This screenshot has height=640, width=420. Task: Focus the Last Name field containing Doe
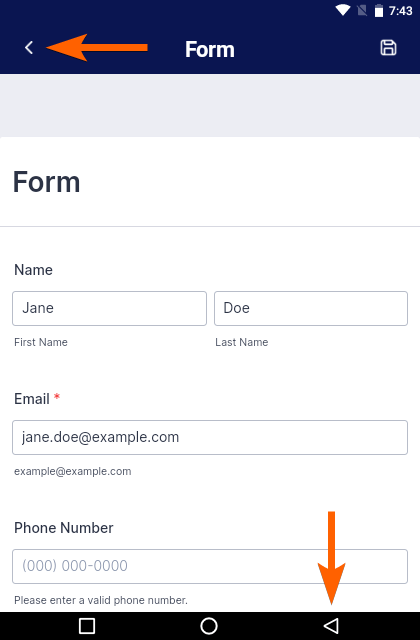[x=311, y=308]
